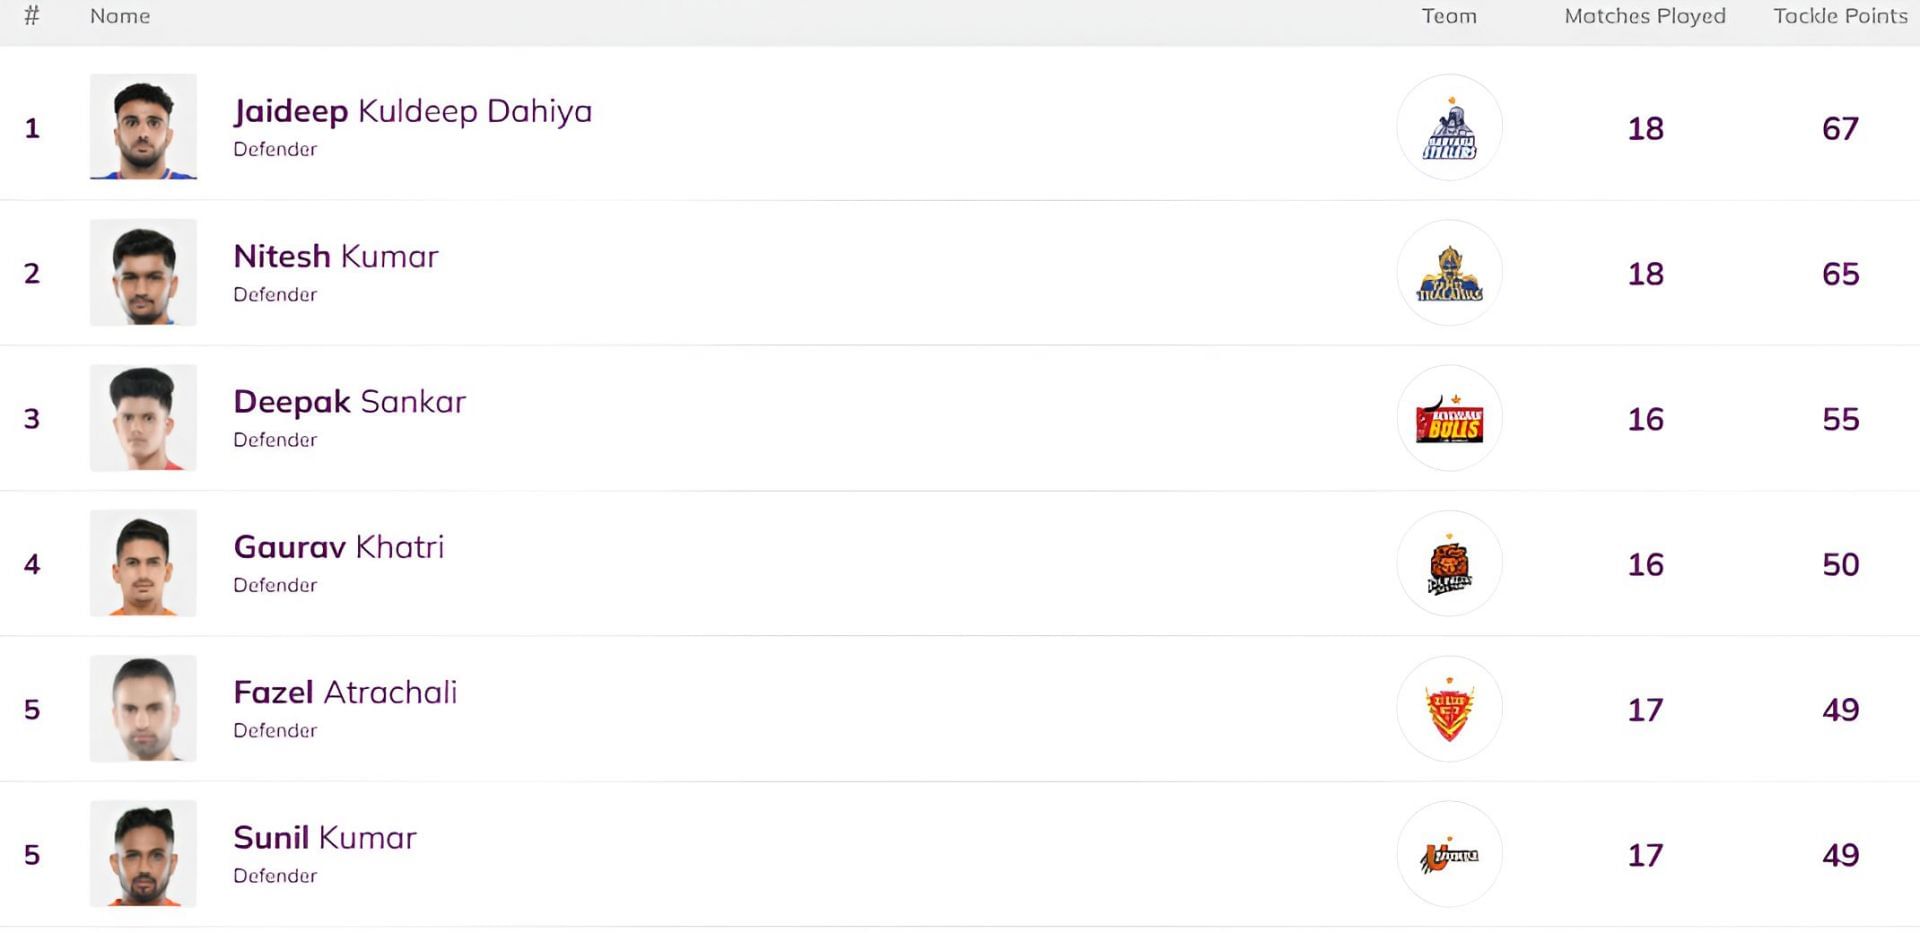Click Sunil Kumar's player photo

click(143, 854)
